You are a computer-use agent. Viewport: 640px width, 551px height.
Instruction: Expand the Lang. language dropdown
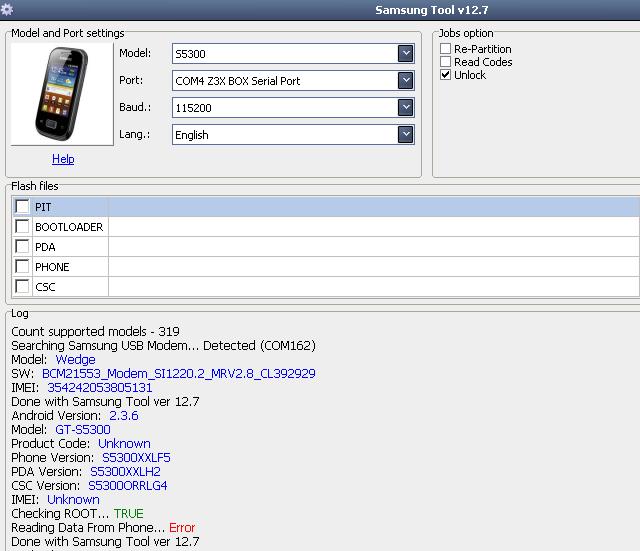[x=405, y=134]
